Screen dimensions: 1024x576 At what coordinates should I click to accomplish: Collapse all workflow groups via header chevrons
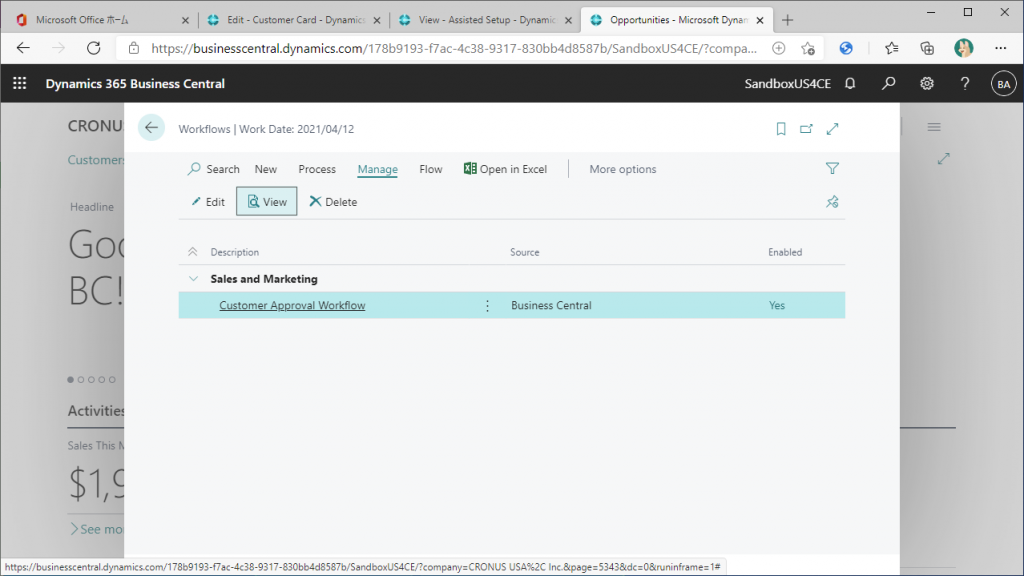[x=193, y=252]
